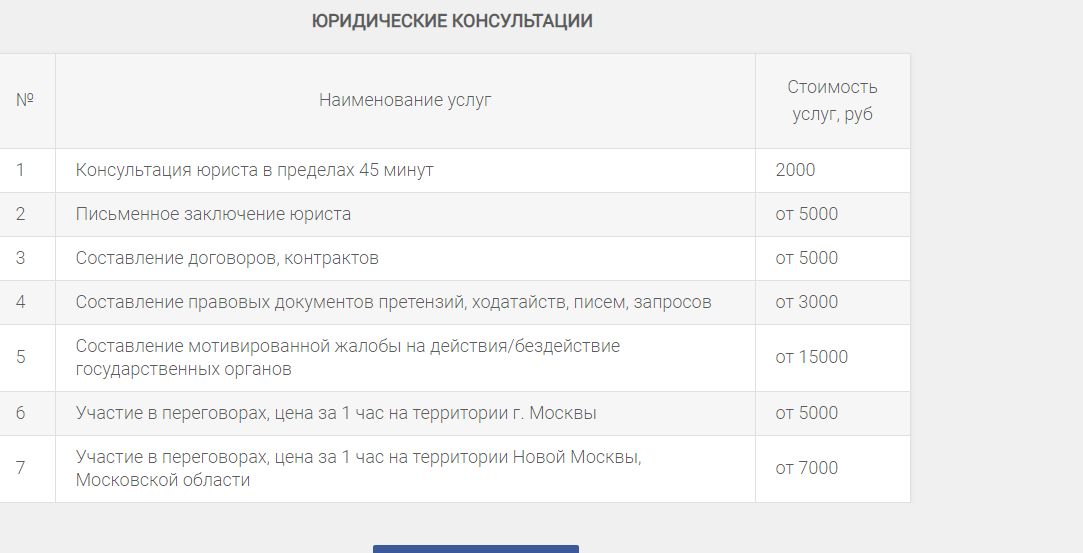Select negotiation service for "г. Москвы"
The image size is (1083, 553).
(336, 413)
